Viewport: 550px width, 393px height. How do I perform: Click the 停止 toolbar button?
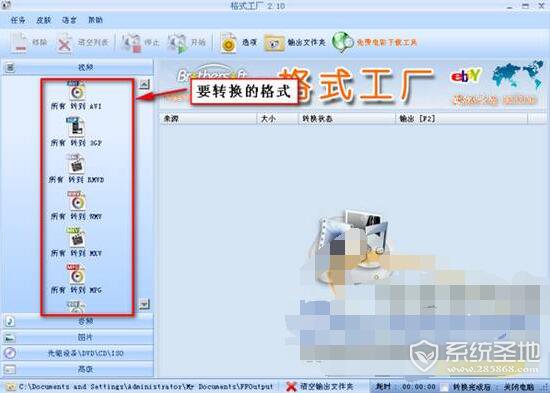(x=140, y=43)
